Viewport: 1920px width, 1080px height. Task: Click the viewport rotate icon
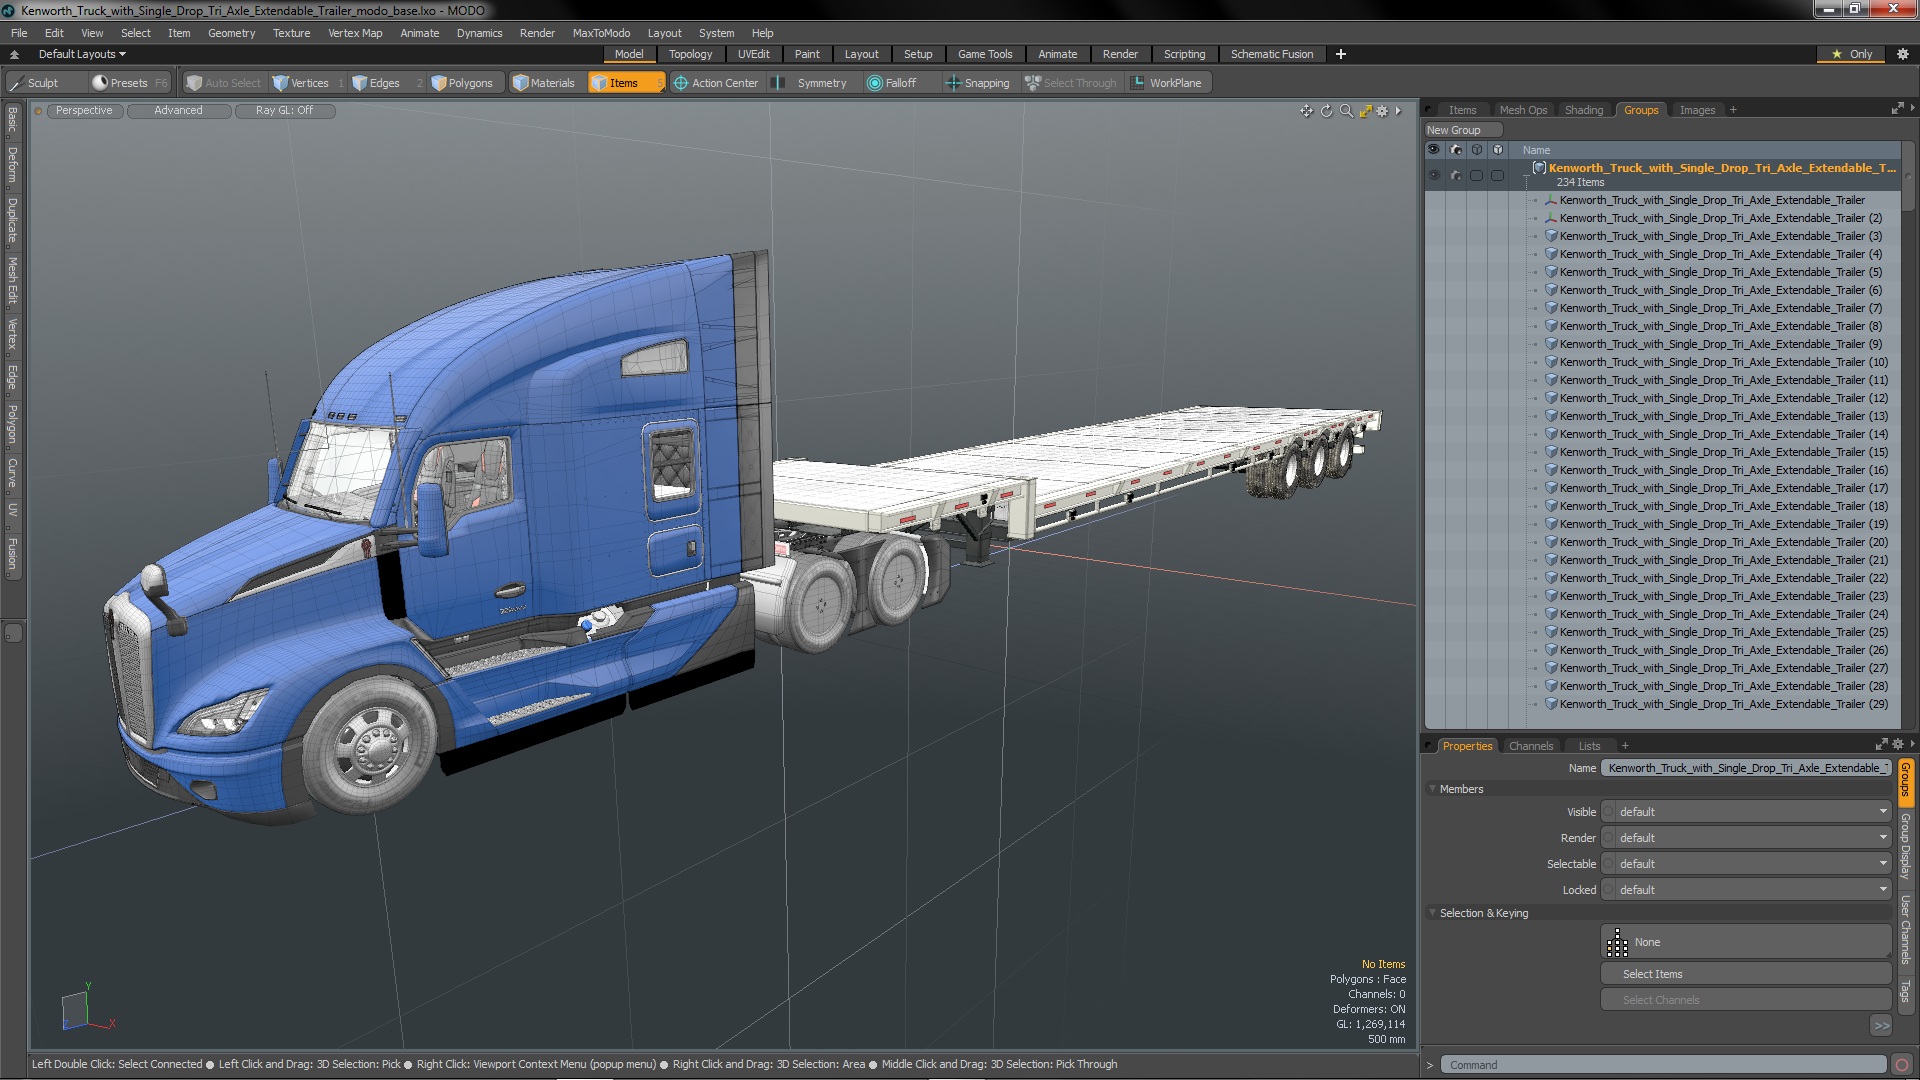click(1326, 111)
